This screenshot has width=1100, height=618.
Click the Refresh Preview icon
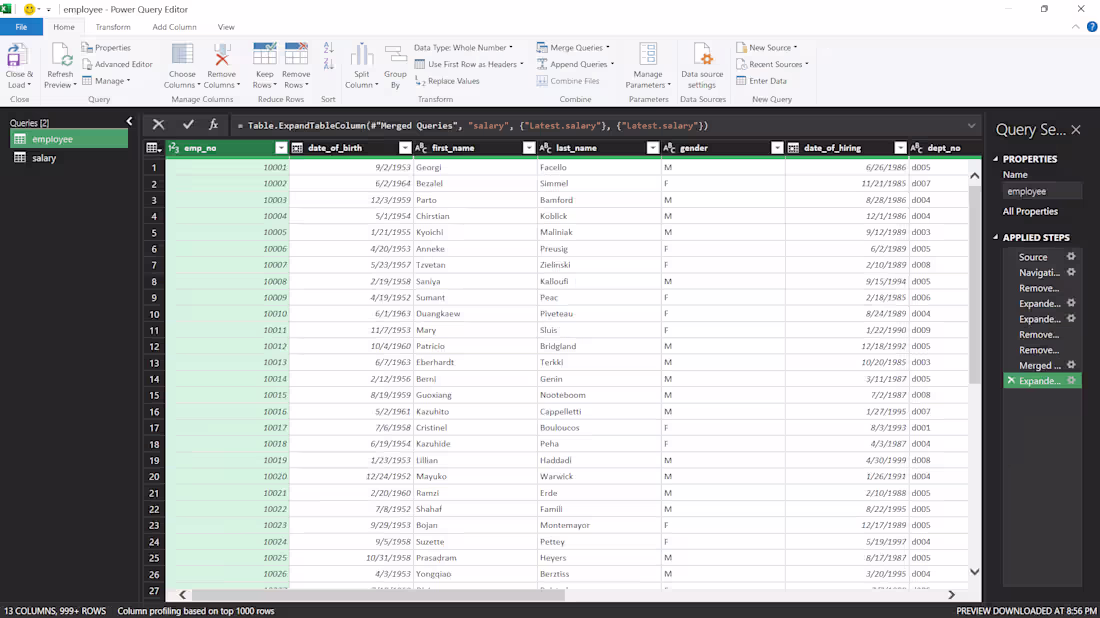pos(60,55)
